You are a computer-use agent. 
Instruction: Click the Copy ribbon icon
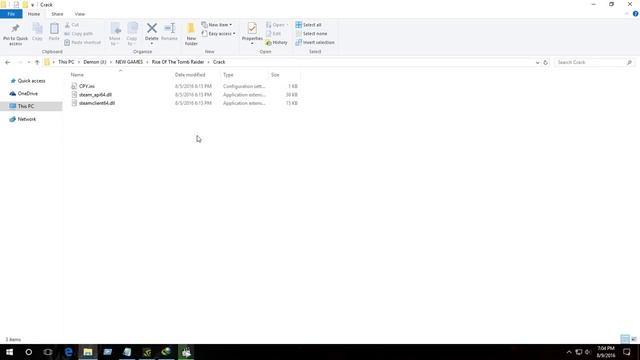[37, 32]
